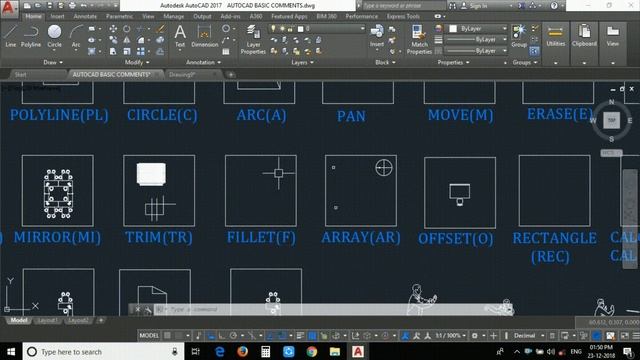Toggle the grid display in status bar
The image size is (640, 360).
(x=167, y=336)
